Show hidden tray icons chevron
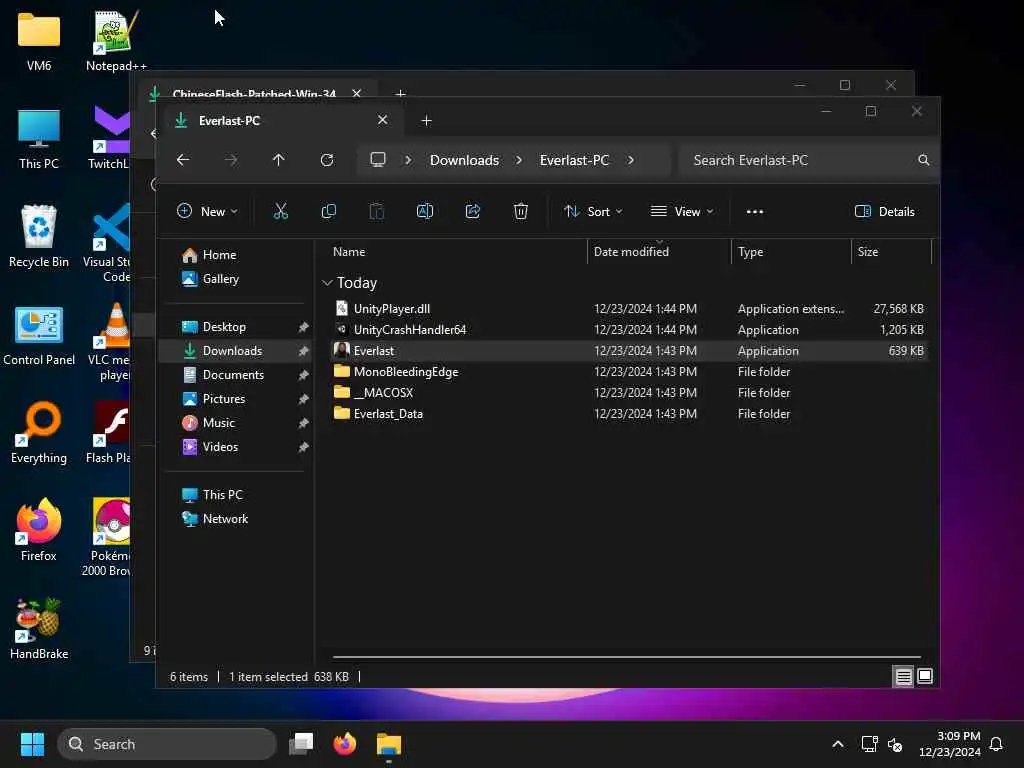 (838, 744)
